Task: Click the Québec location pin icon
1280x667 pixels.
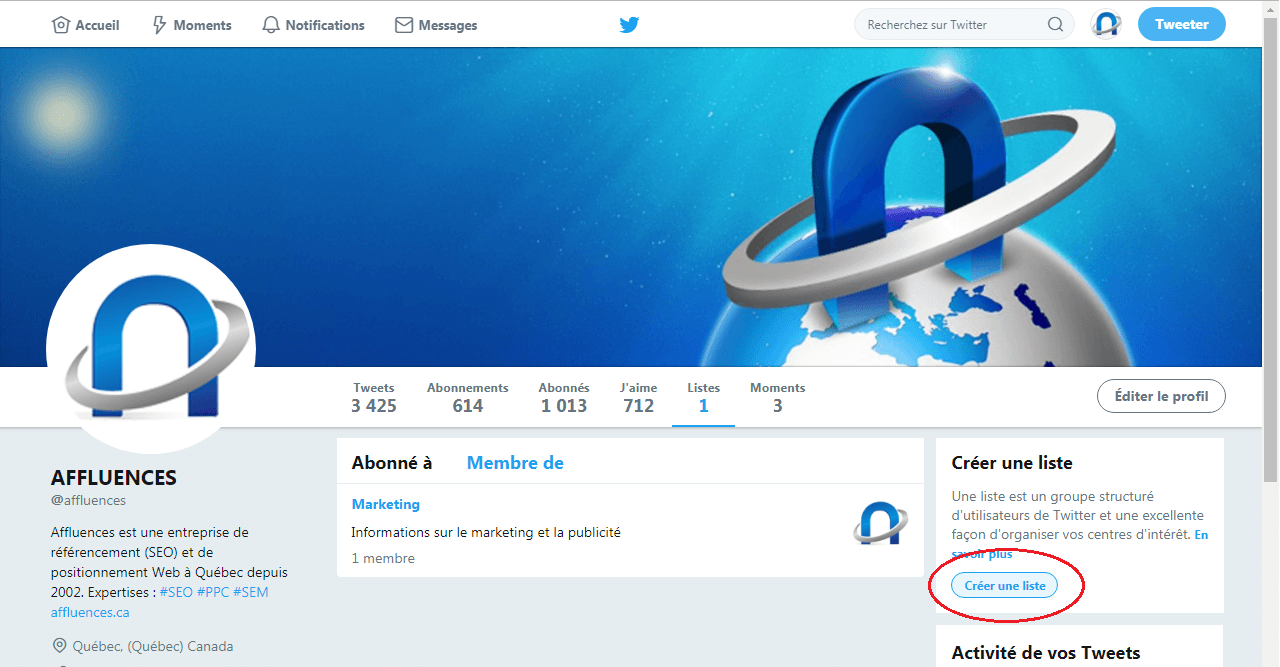Action: [x=60, y=646]
